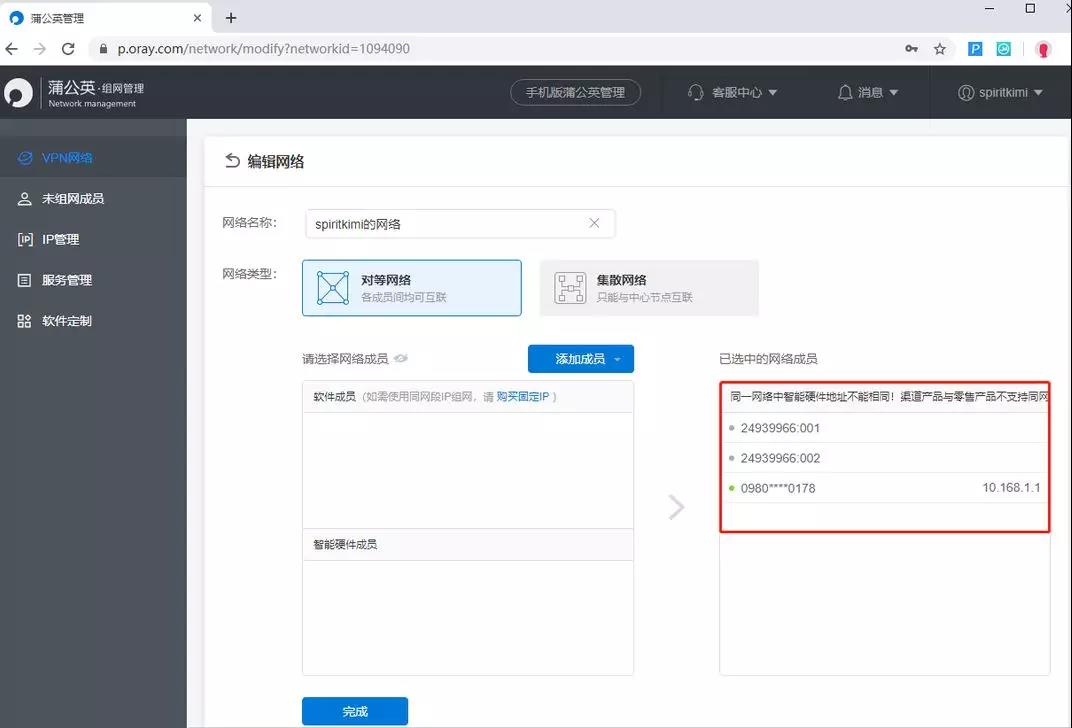Screen dimensions: 1072x728
Task: Open the spiritkimi account menu
Action: click(1000, 92)
